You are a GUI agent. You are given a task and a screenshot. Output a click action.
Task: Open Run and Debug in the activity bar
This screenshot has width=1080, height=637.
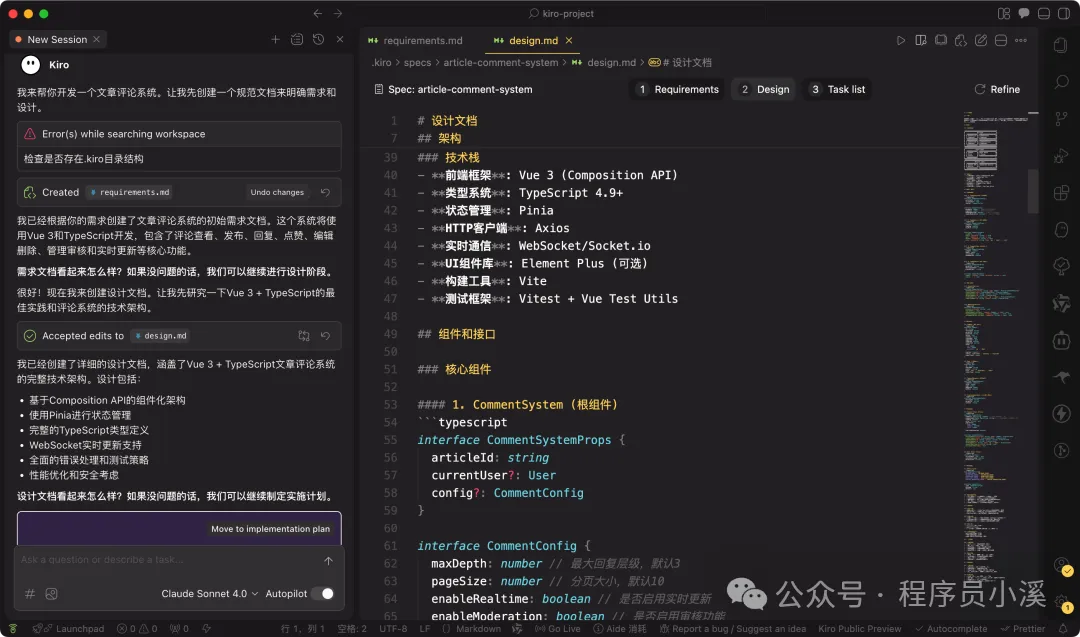point(1061,156)
